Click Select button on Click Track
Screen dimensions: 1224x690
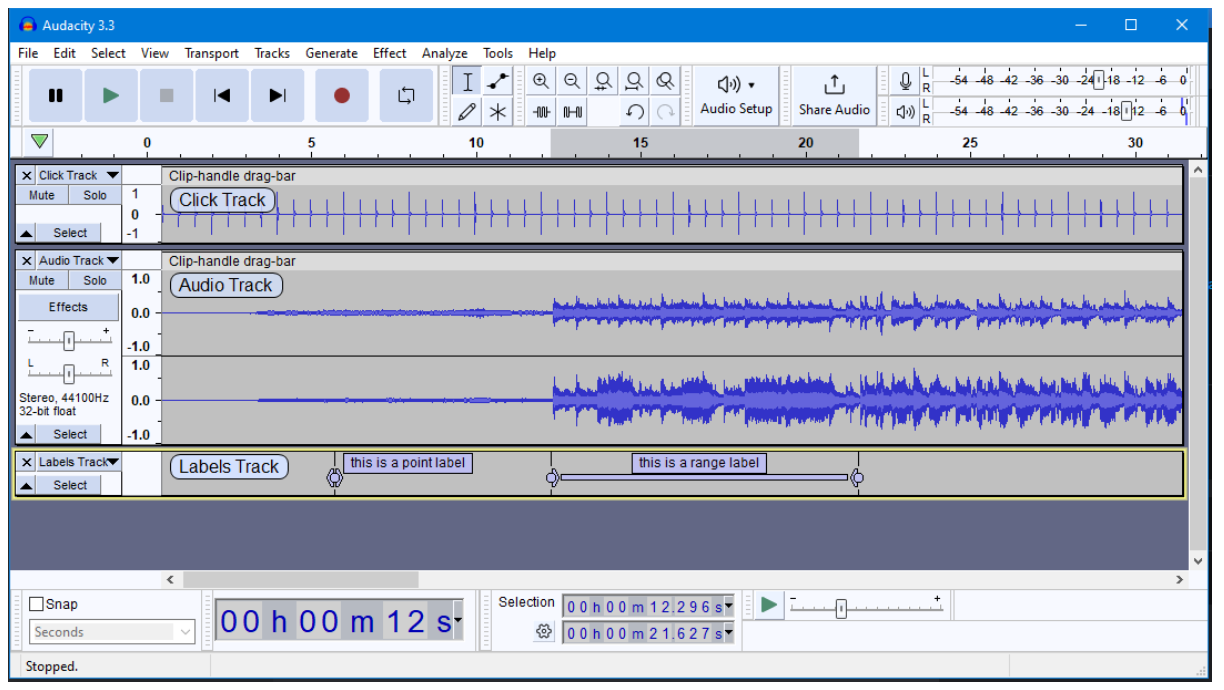click(70, 233)
